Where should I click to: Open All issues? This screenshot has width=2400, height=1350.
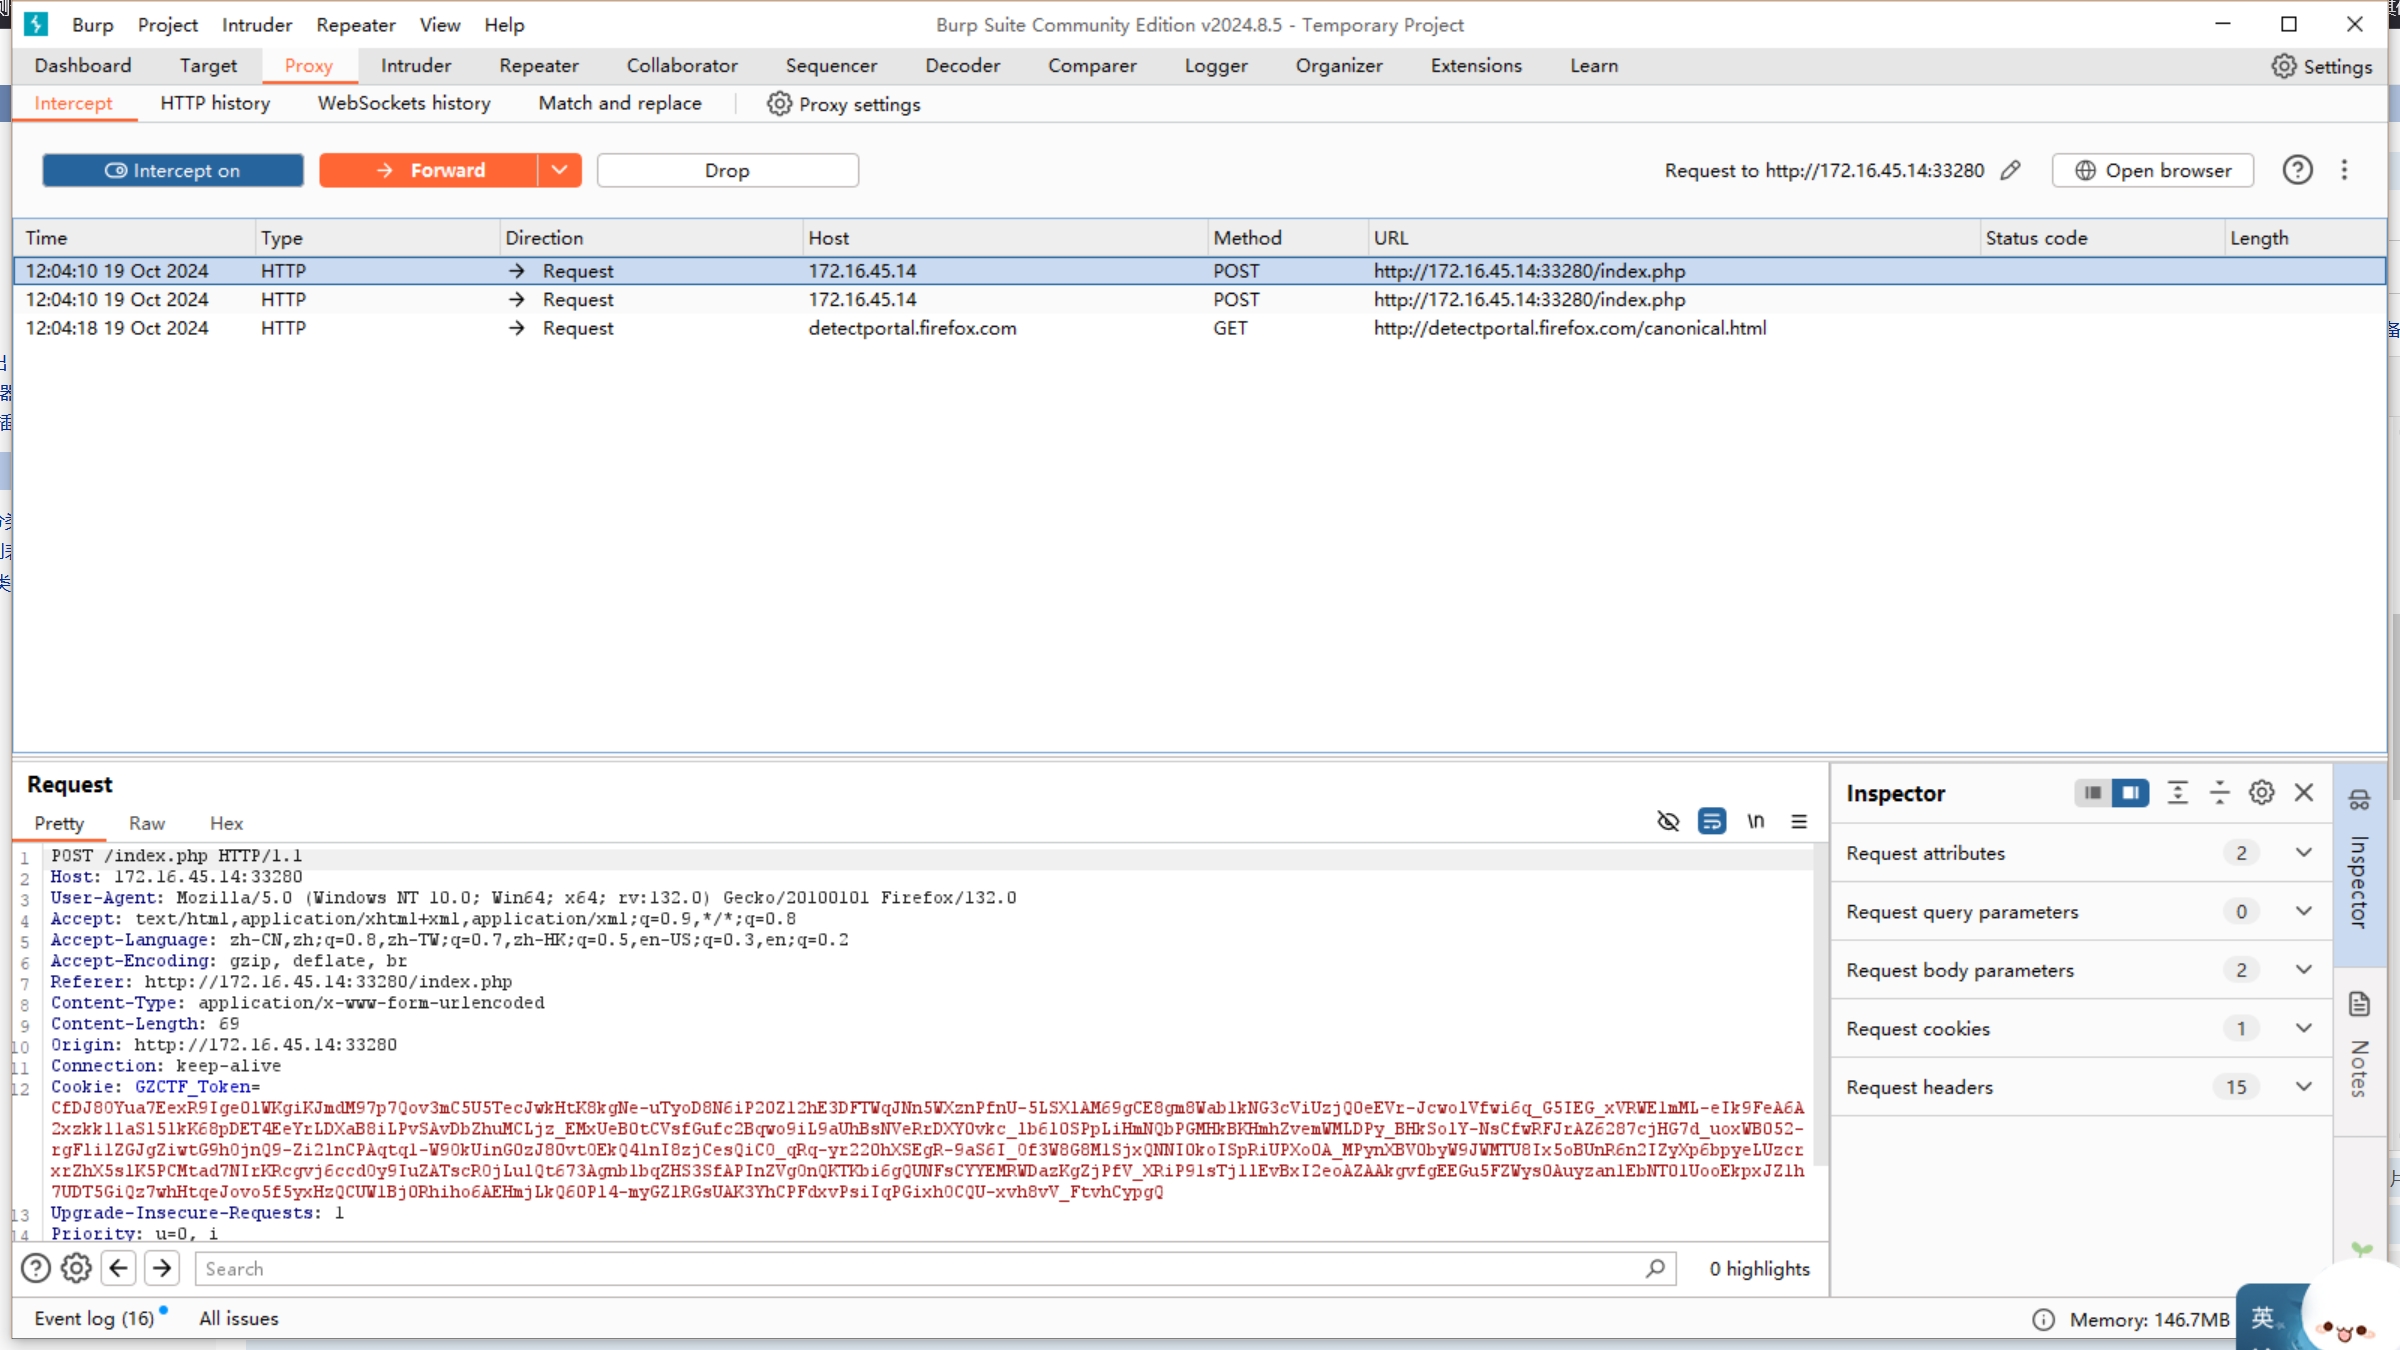coord(239,1318)
